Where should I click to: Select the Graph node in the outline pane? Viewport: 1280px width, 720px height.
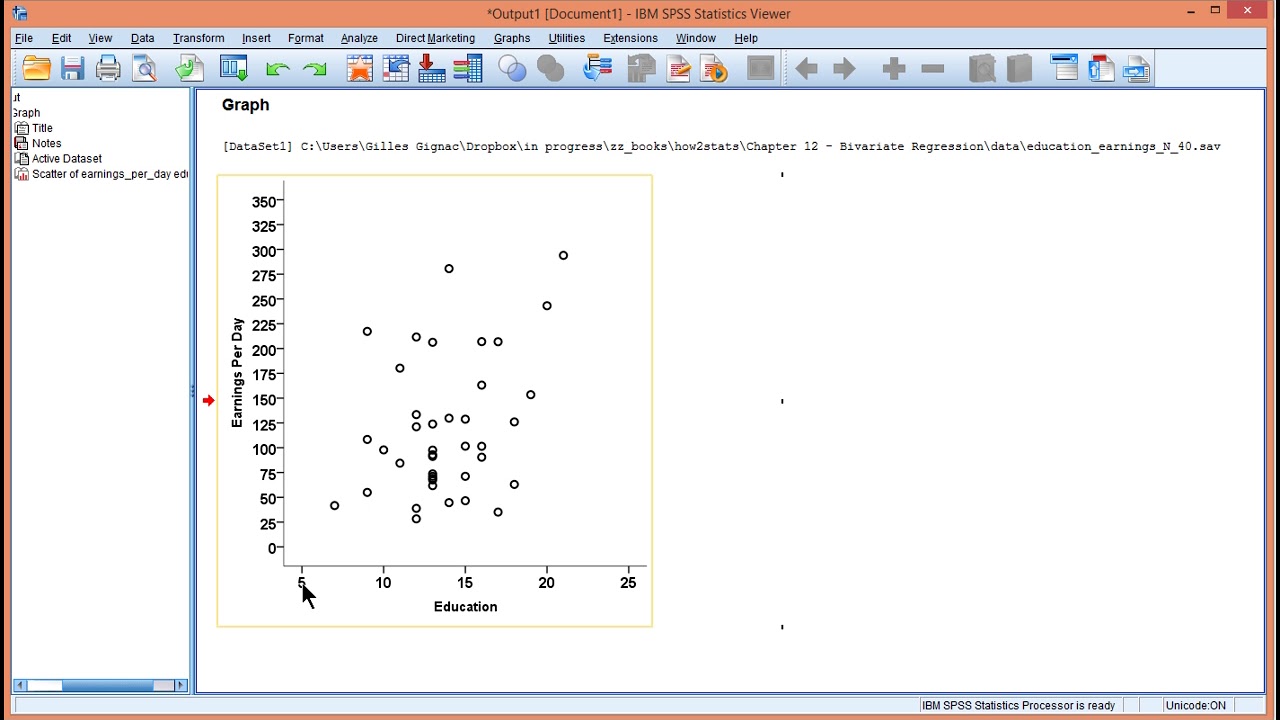(x=26, y=113)
